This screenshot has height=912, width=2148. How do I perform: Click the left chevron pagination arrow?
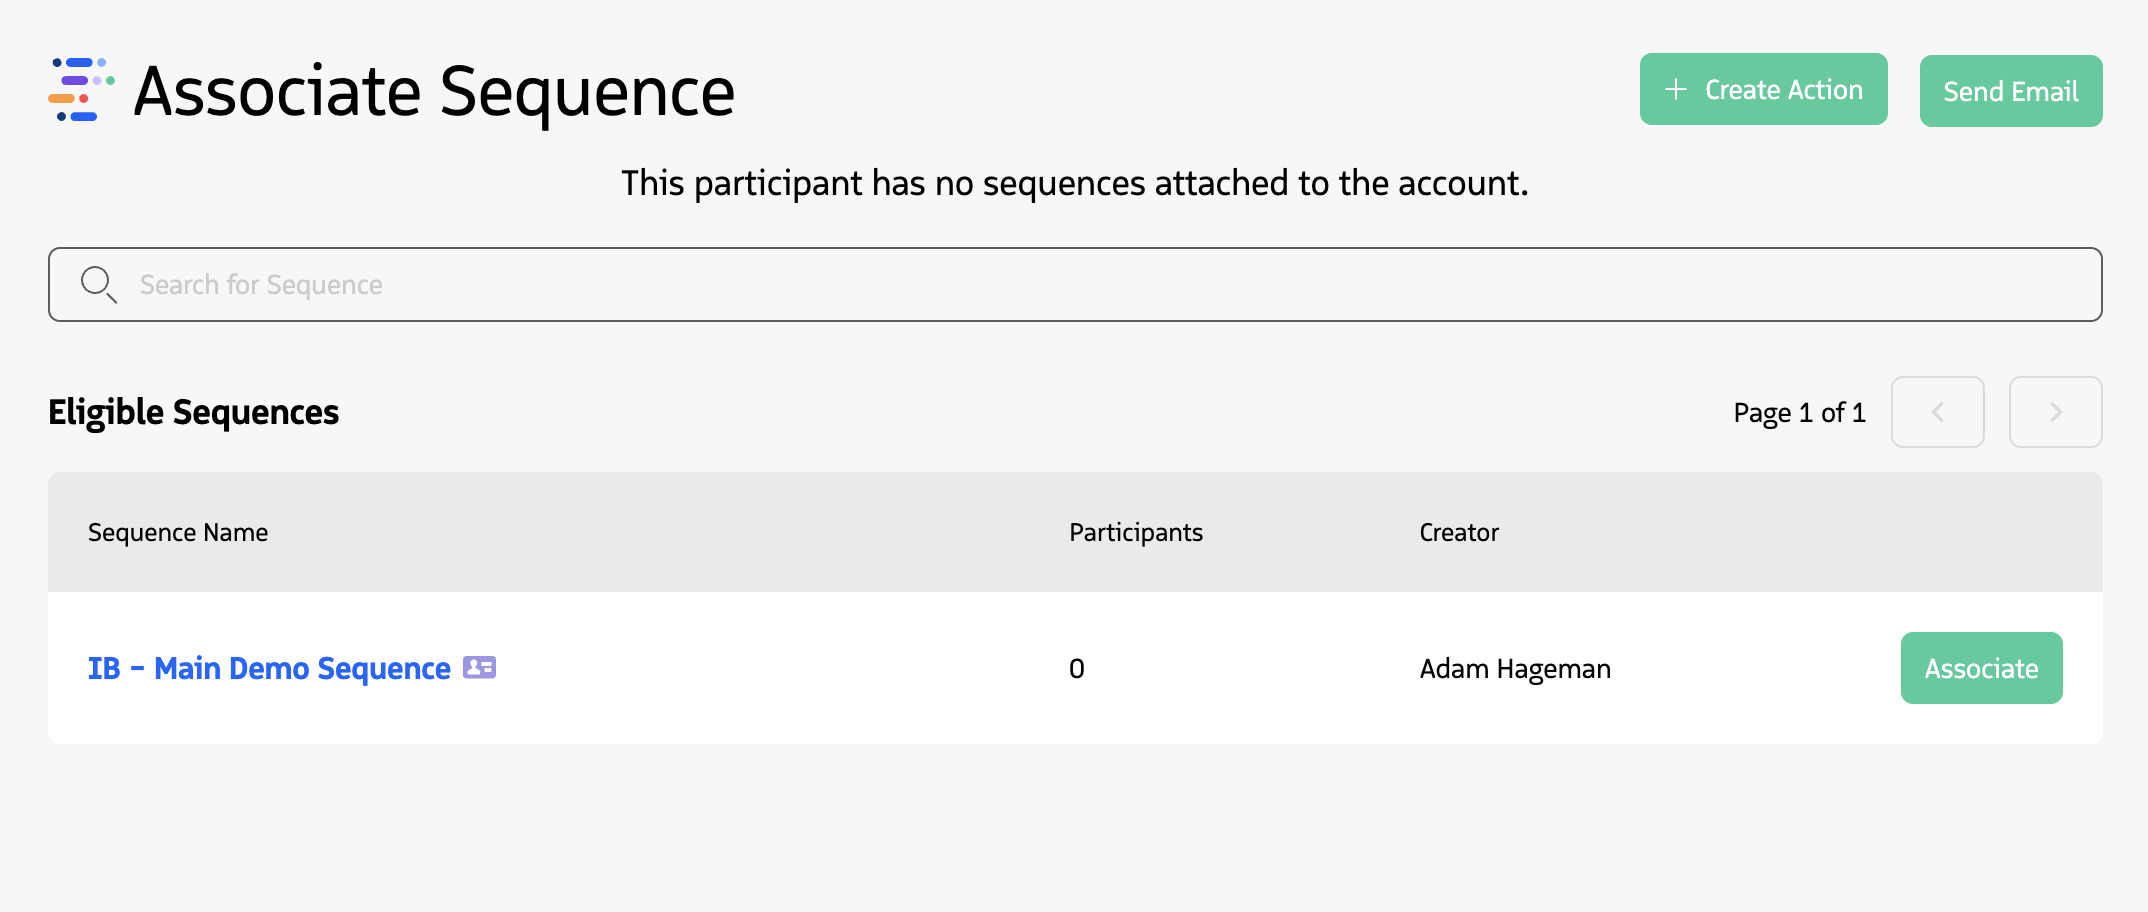click(x=1937, y=412)
